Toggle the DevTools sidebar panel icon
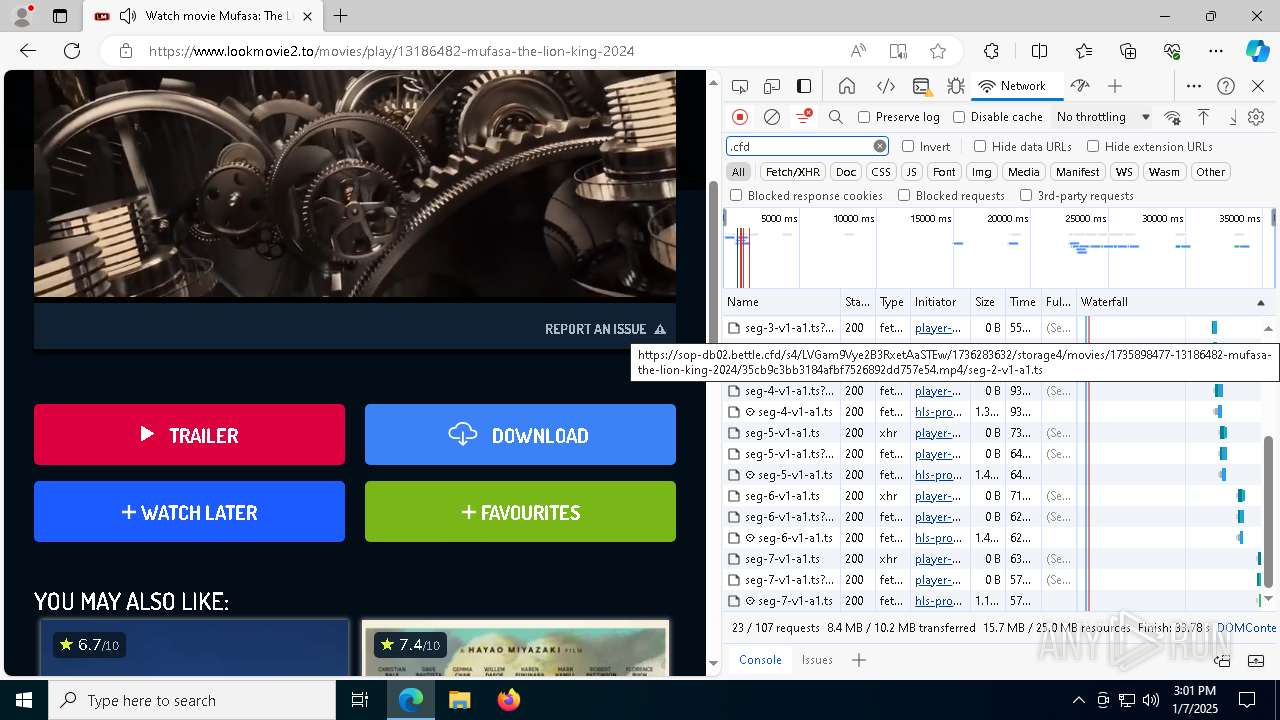Screen dimensions: 1280x720 pyautogui.click(x=804, y=86)
